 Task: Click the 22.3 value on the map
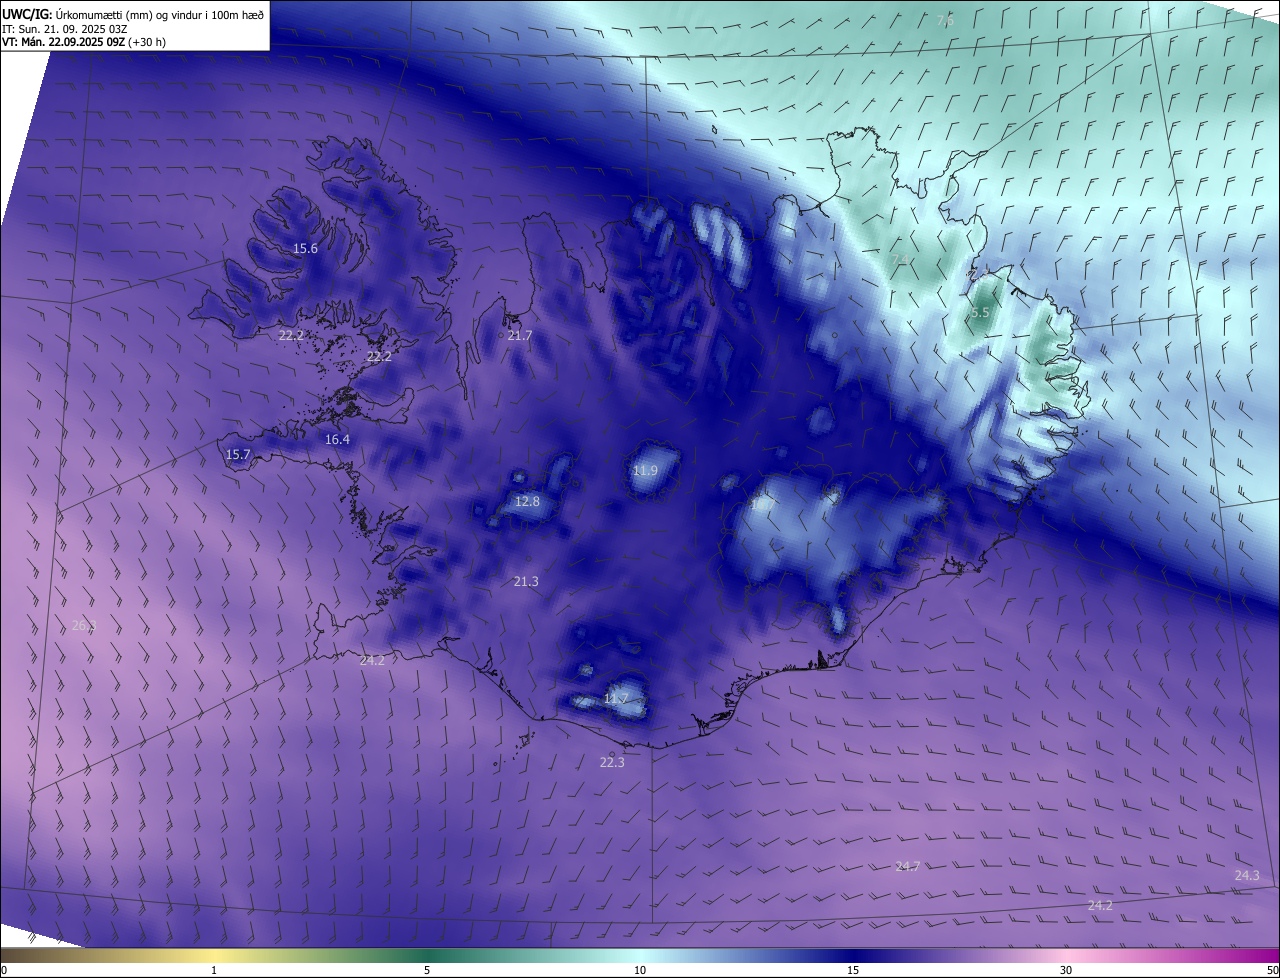point(611,762)
